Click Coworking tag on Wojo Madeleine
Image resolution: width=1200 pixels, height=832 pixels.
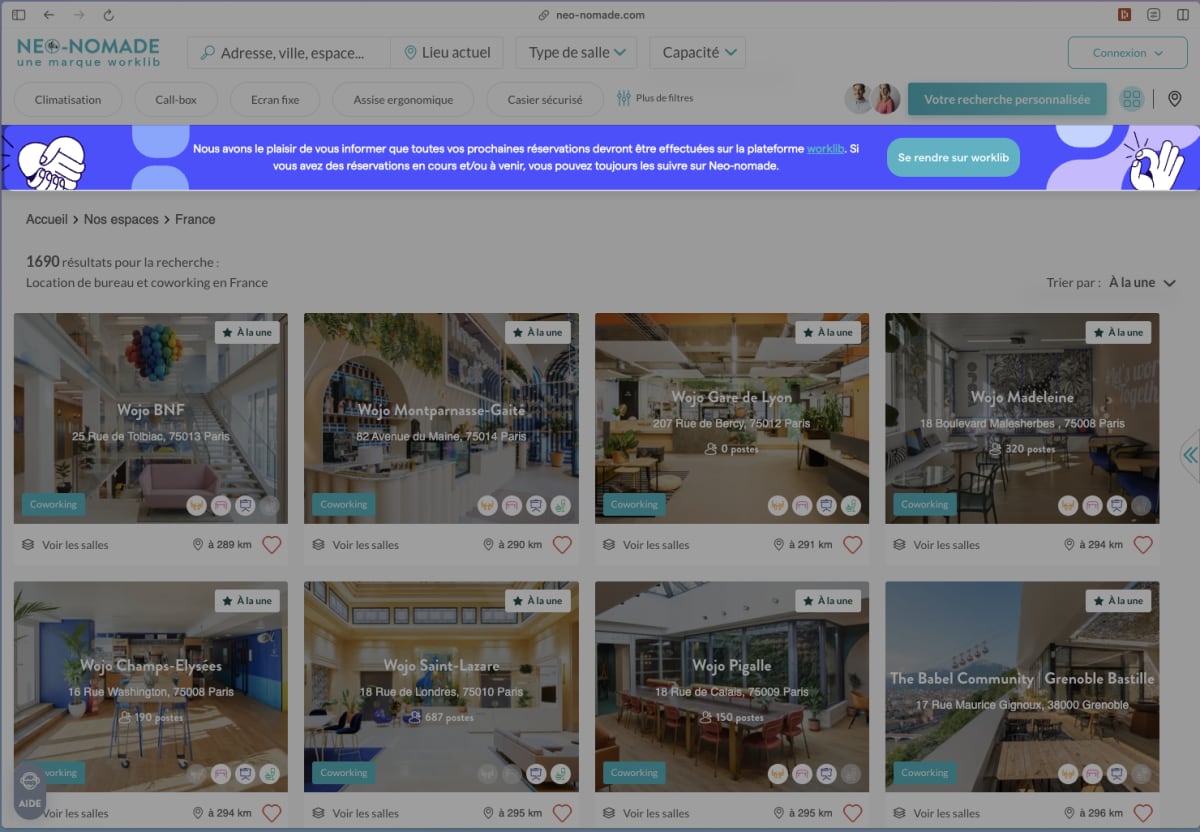924,505
